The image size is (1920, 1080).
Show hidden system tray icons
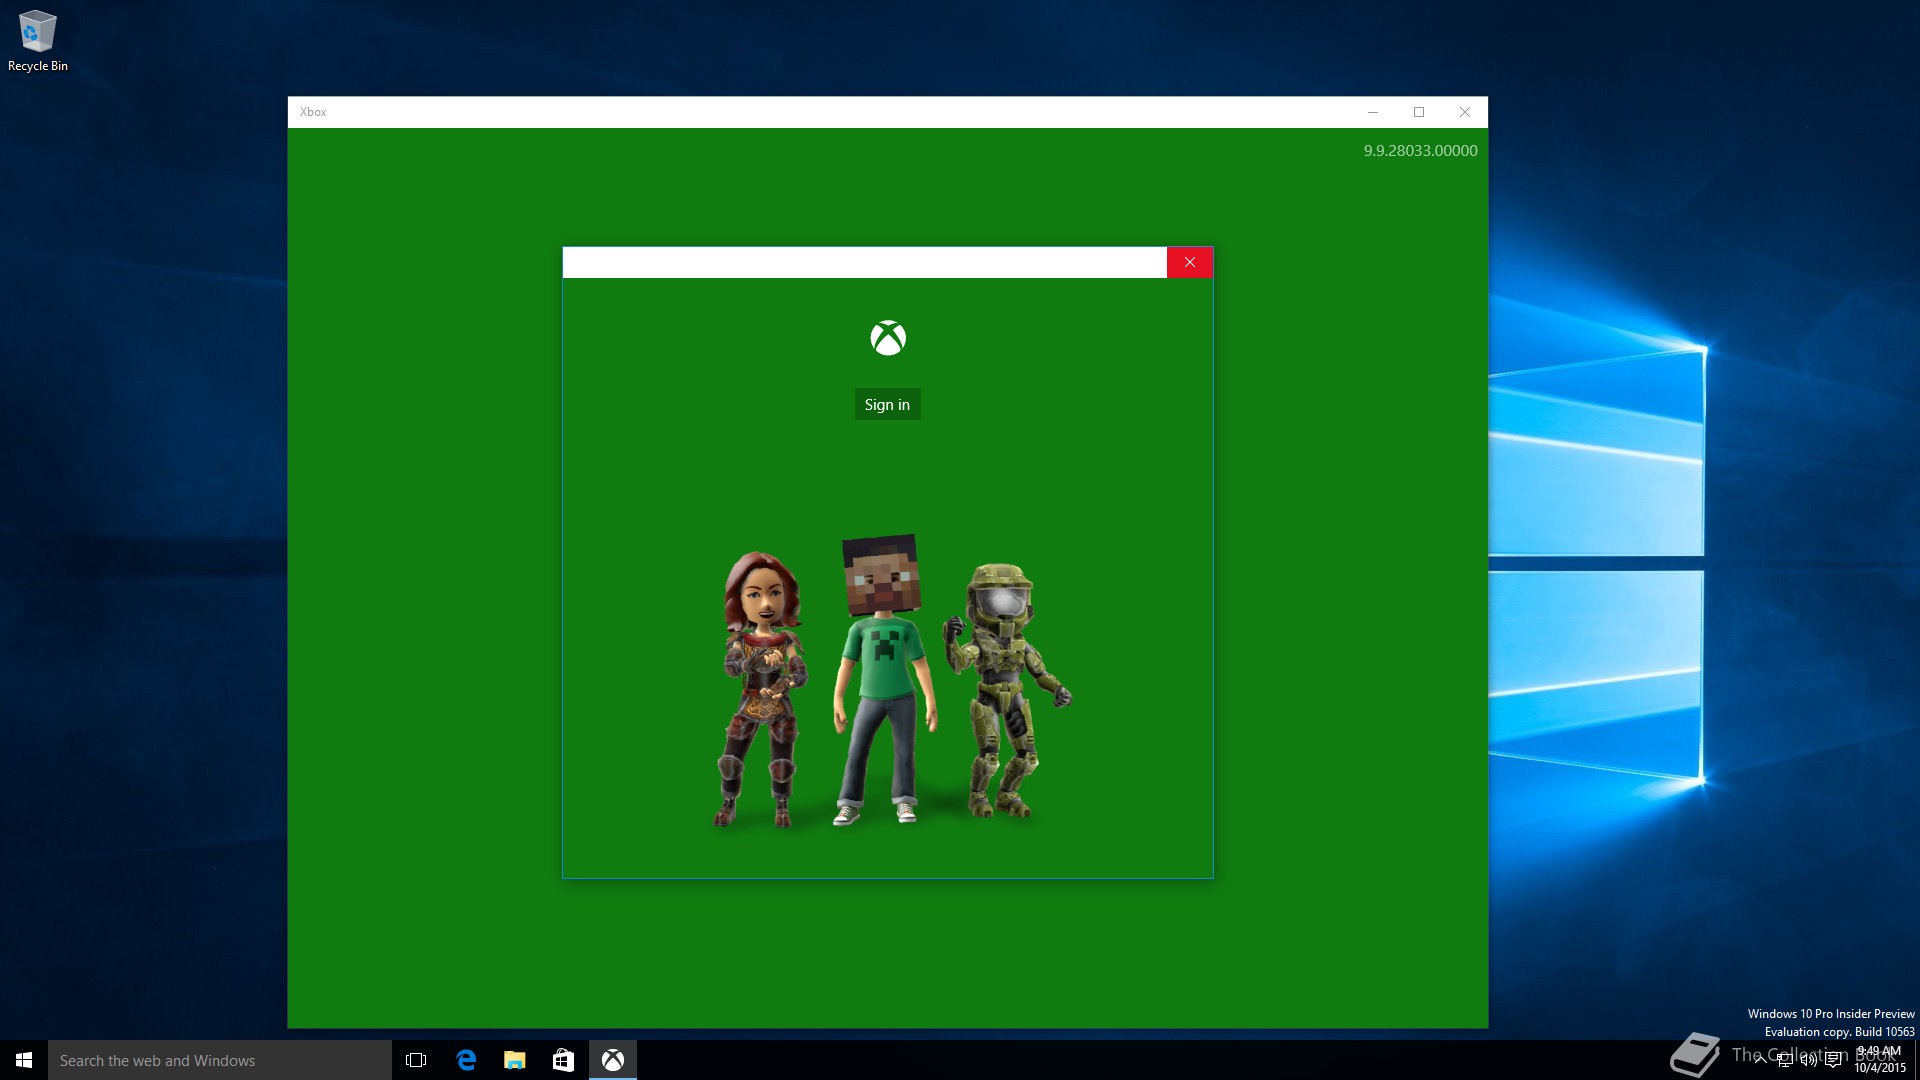(x=1760, y=1060)
